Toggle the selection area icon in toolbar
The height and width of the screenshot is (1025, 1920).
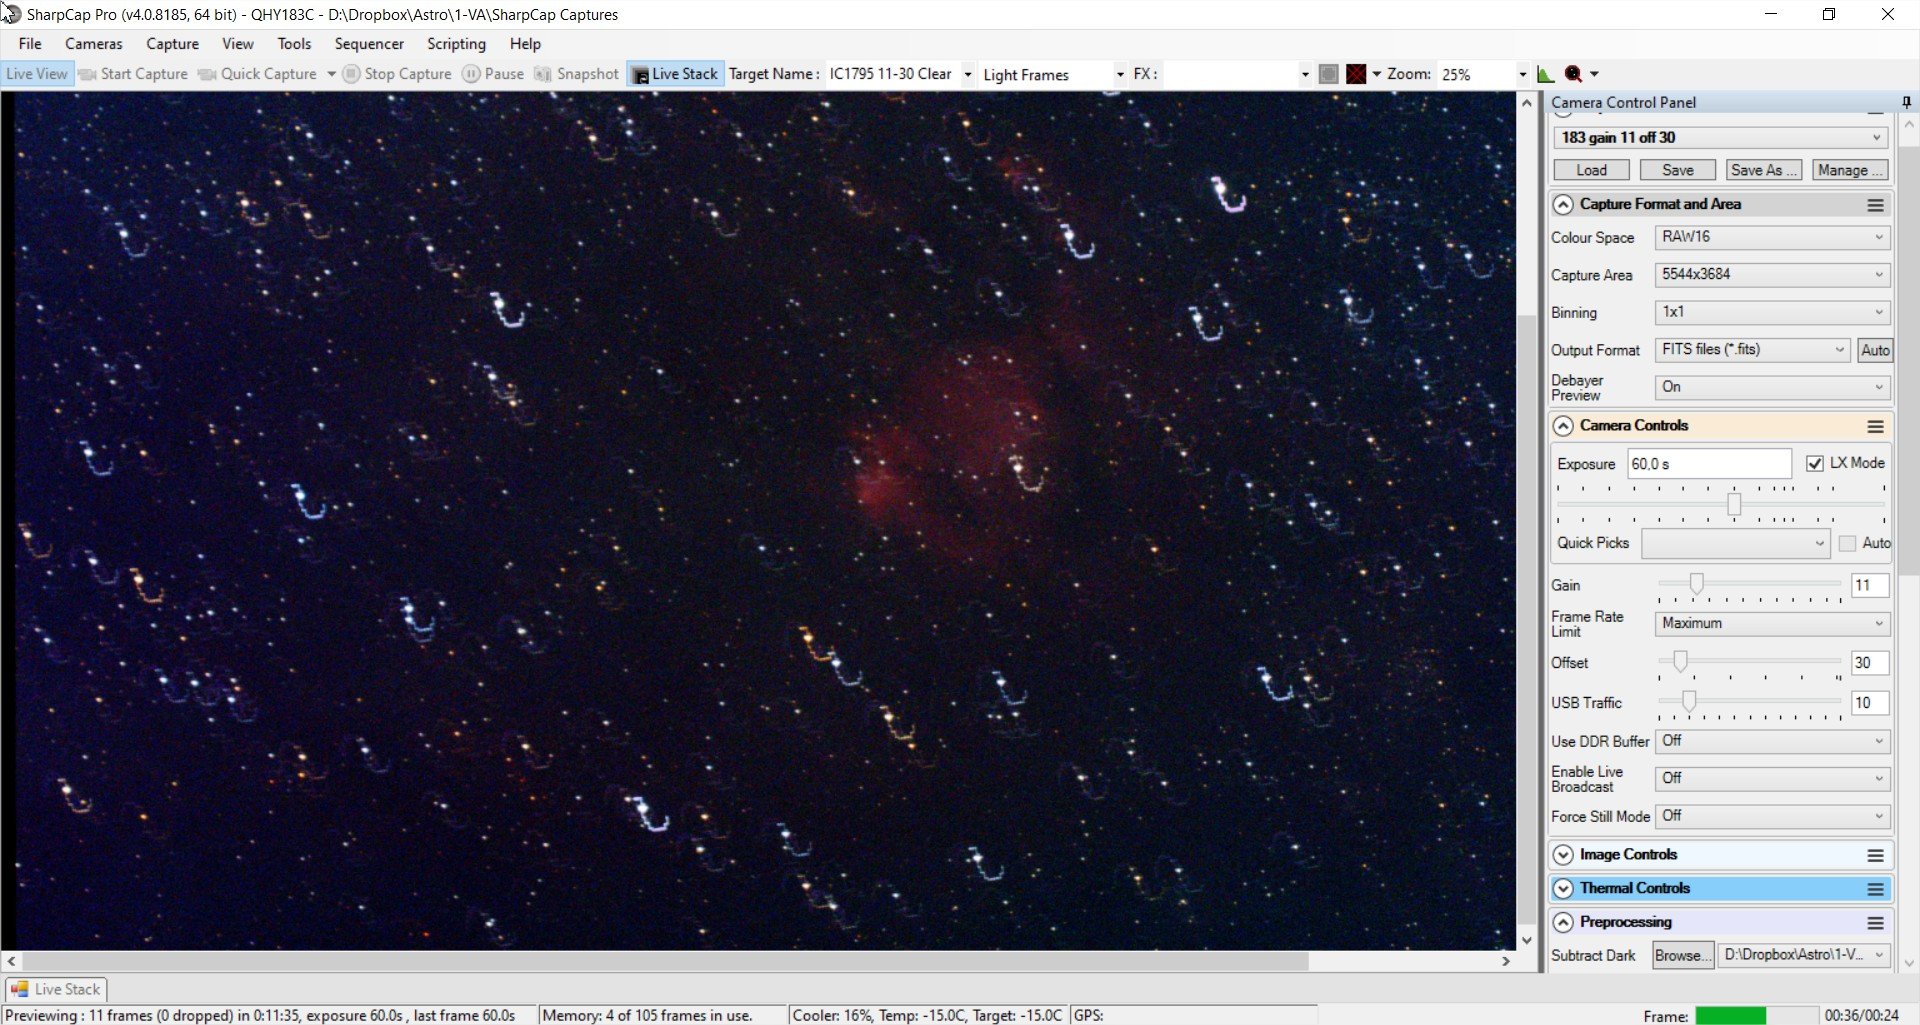tap(1328, 74)
